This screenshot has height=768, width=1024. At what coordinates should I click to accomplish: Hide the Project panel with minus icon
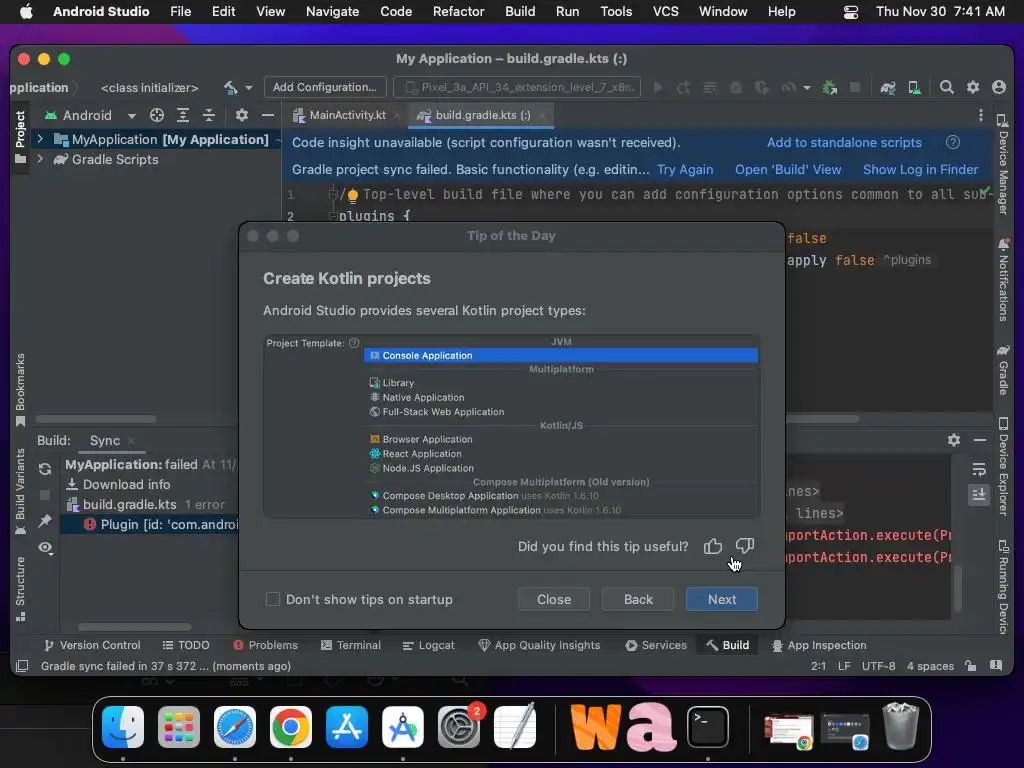(267, 115)
